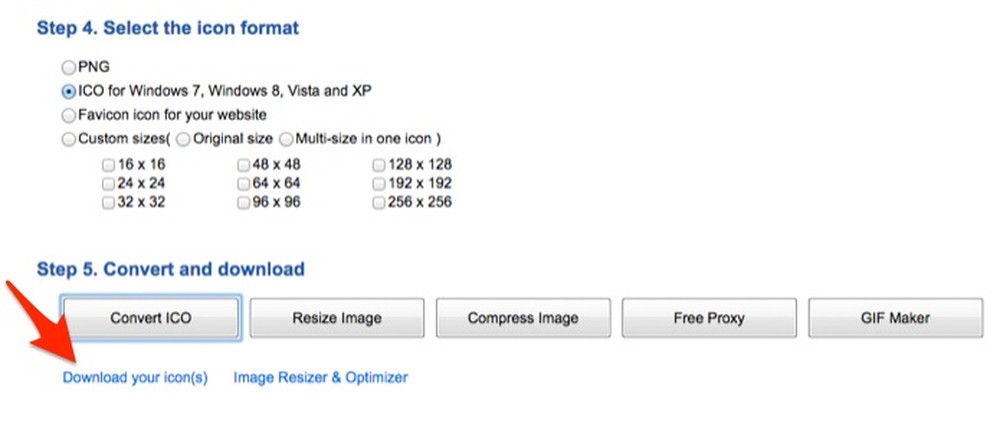
Task: Check the 16 x 16 size box
Action: pyautogui.click(x=108, y=165)
